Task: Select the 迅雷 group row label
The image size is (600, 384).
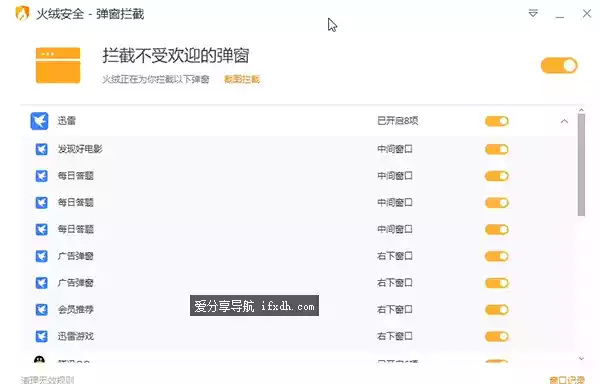Action: point(67,121)
